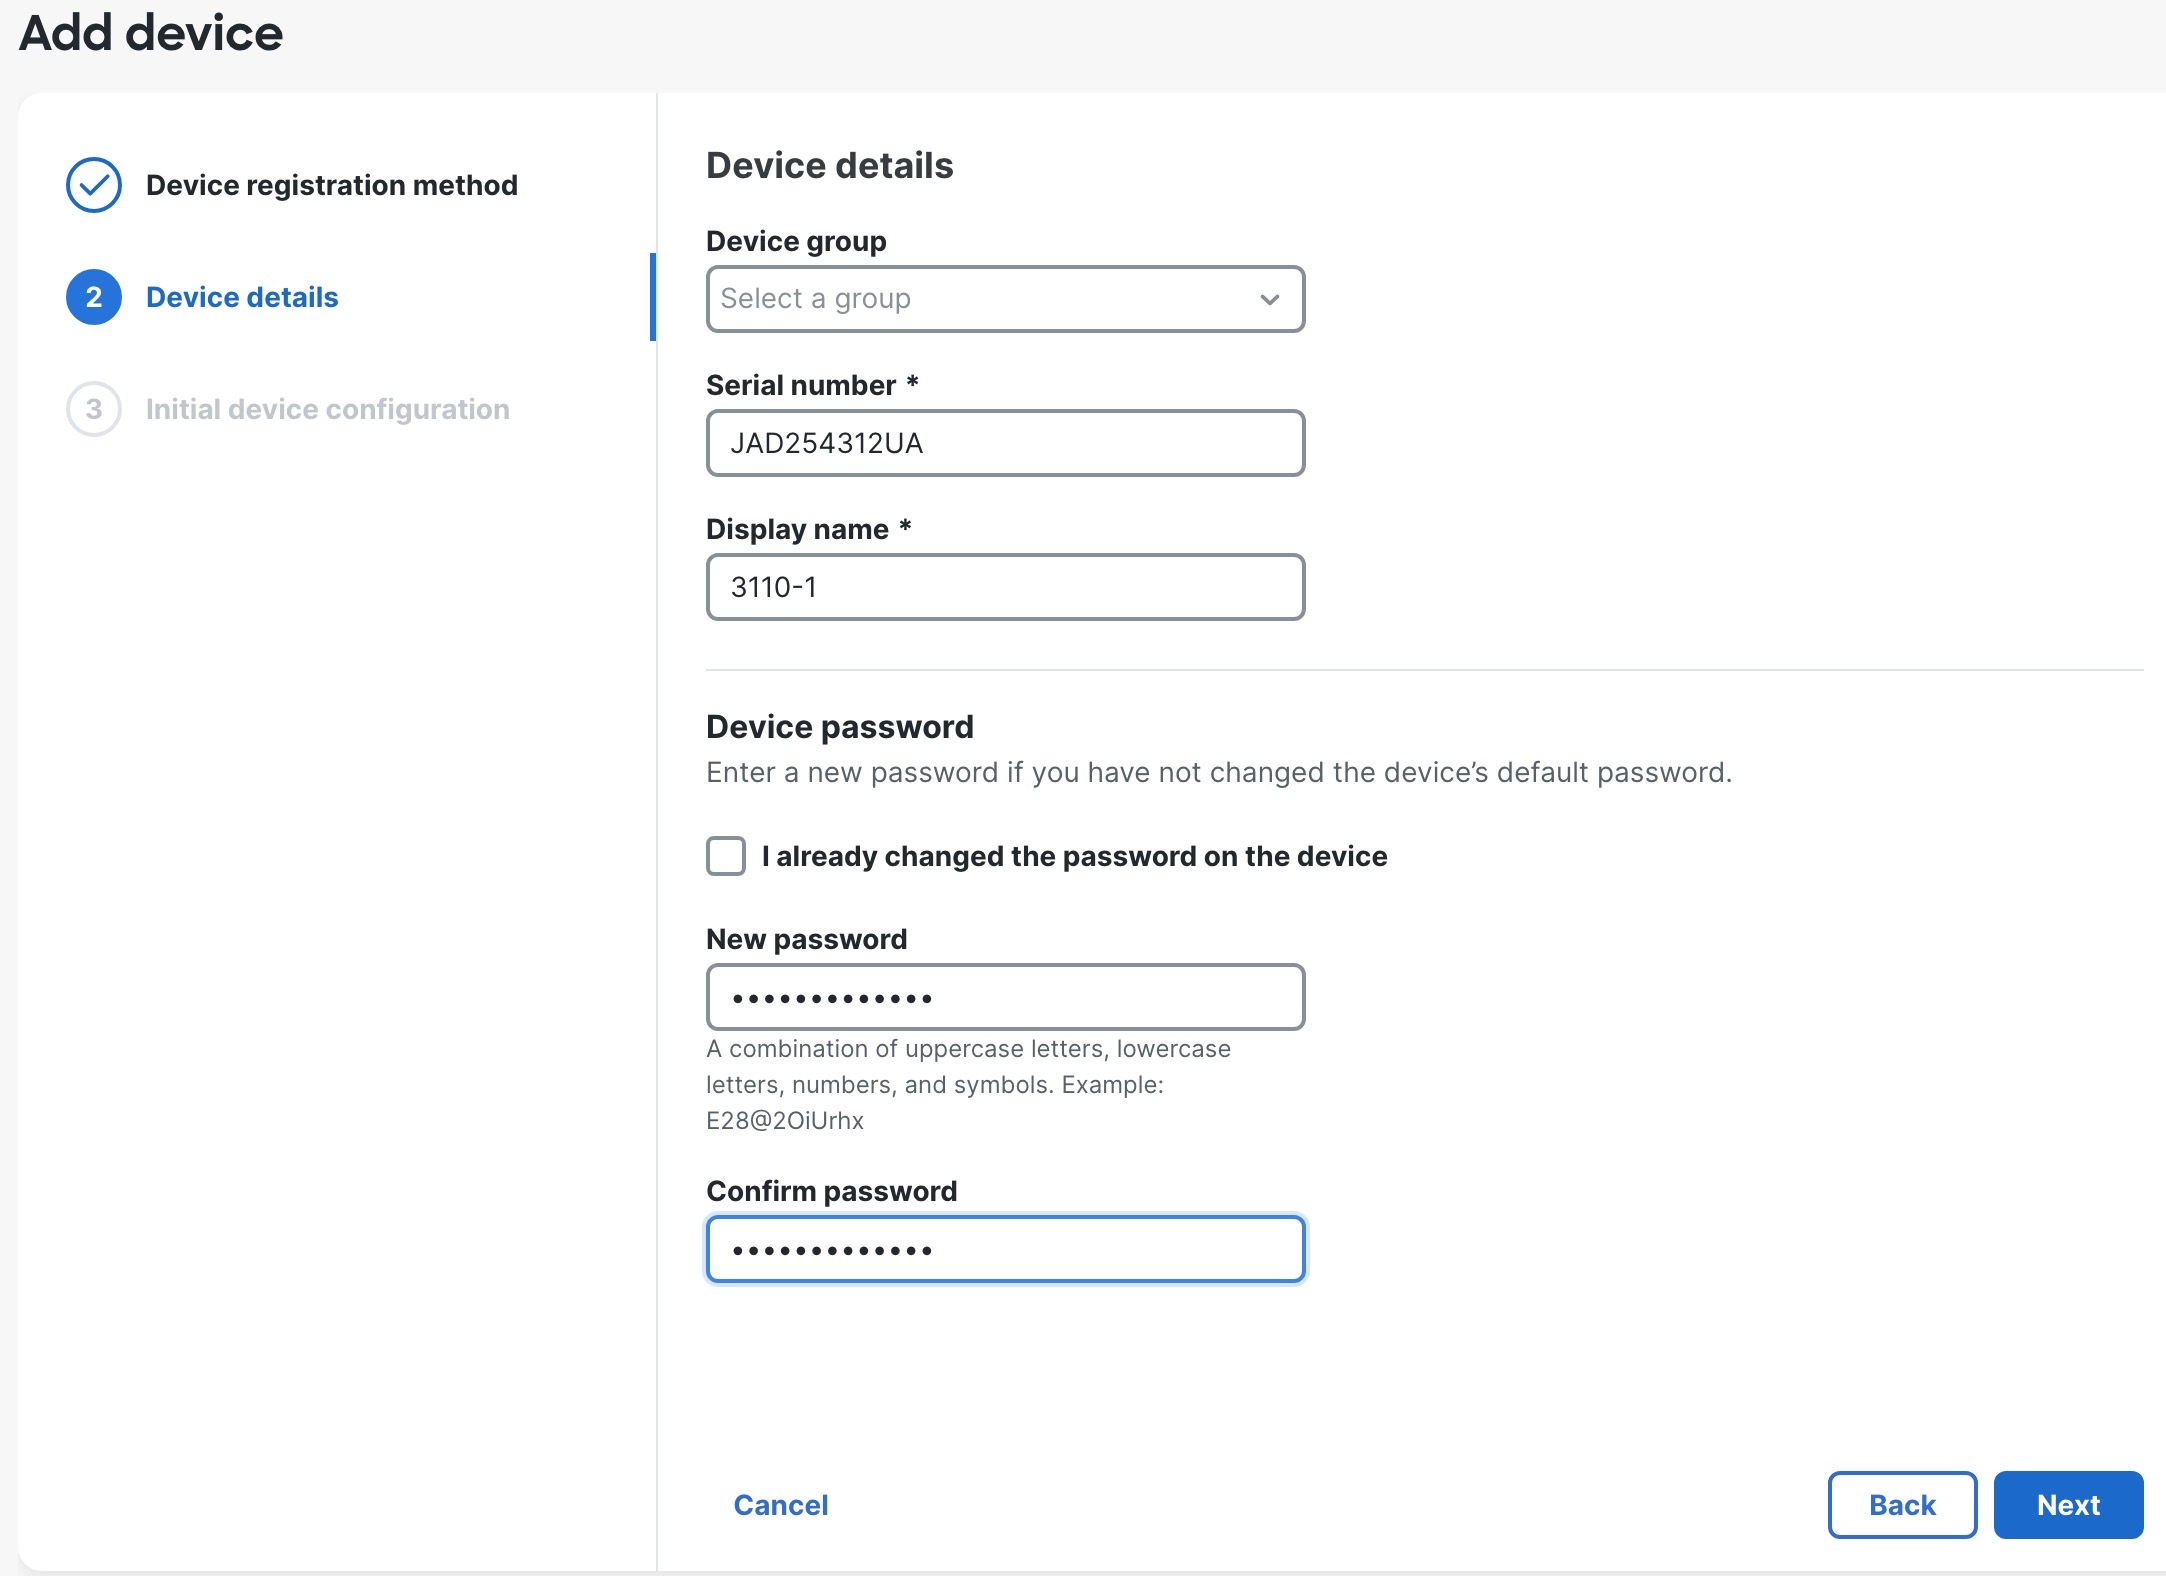The width and height of the screenshot is (2166, 1576).
Task: Open Initial device configuration step
Action: (x=327, y=409)
